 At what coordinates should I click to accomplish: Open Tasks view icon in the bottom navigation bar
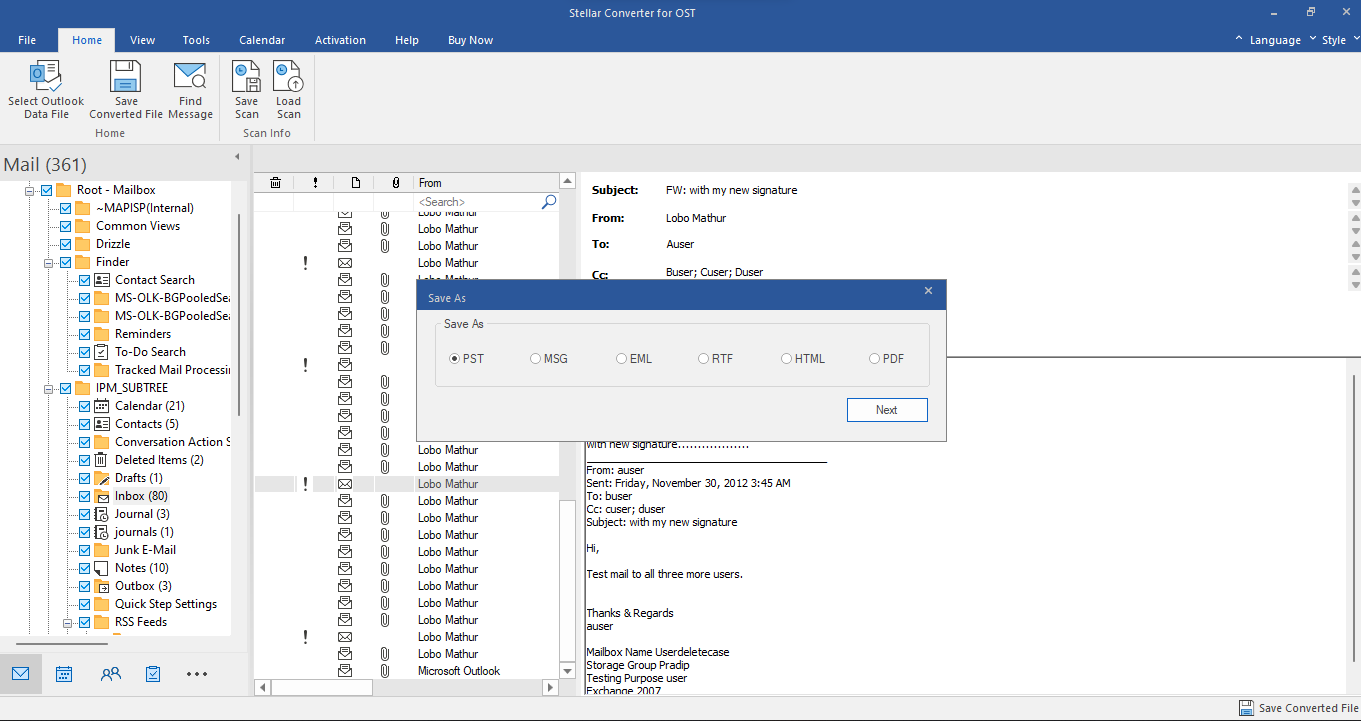pyautogui.click(x=153, y=674)
